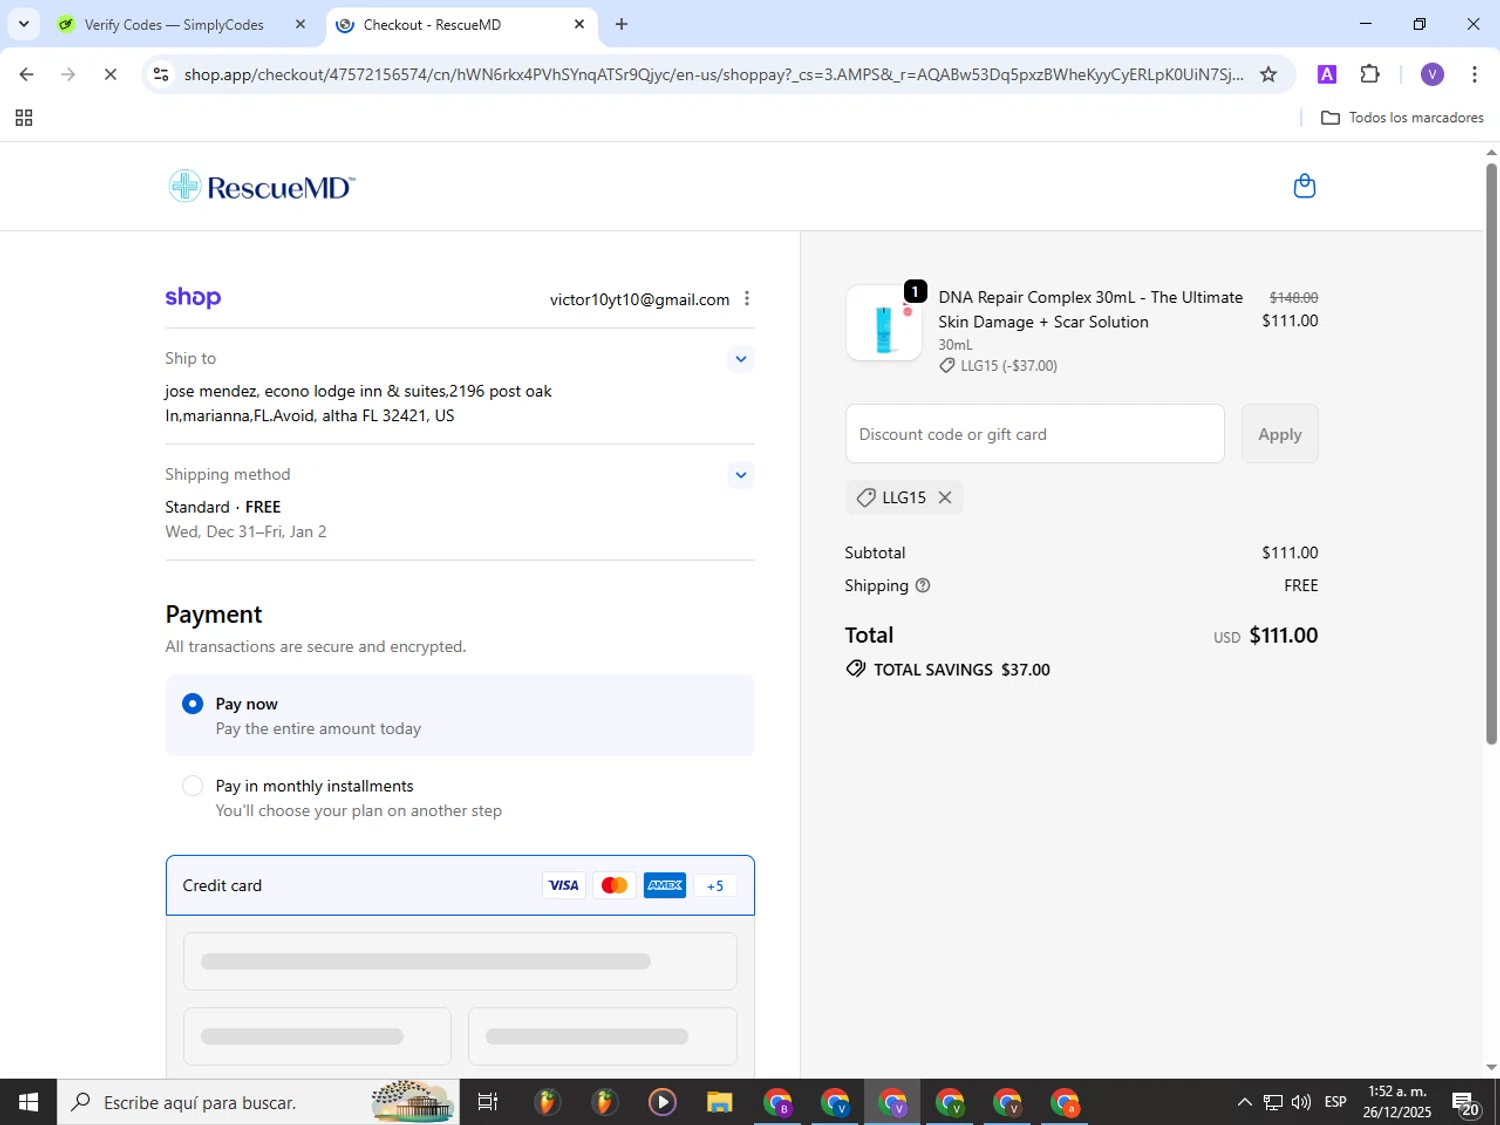This screenshot has height=1125, width=1500.
Task: Click the Windows taskbar search box
Action: (x=258, y=1102)
